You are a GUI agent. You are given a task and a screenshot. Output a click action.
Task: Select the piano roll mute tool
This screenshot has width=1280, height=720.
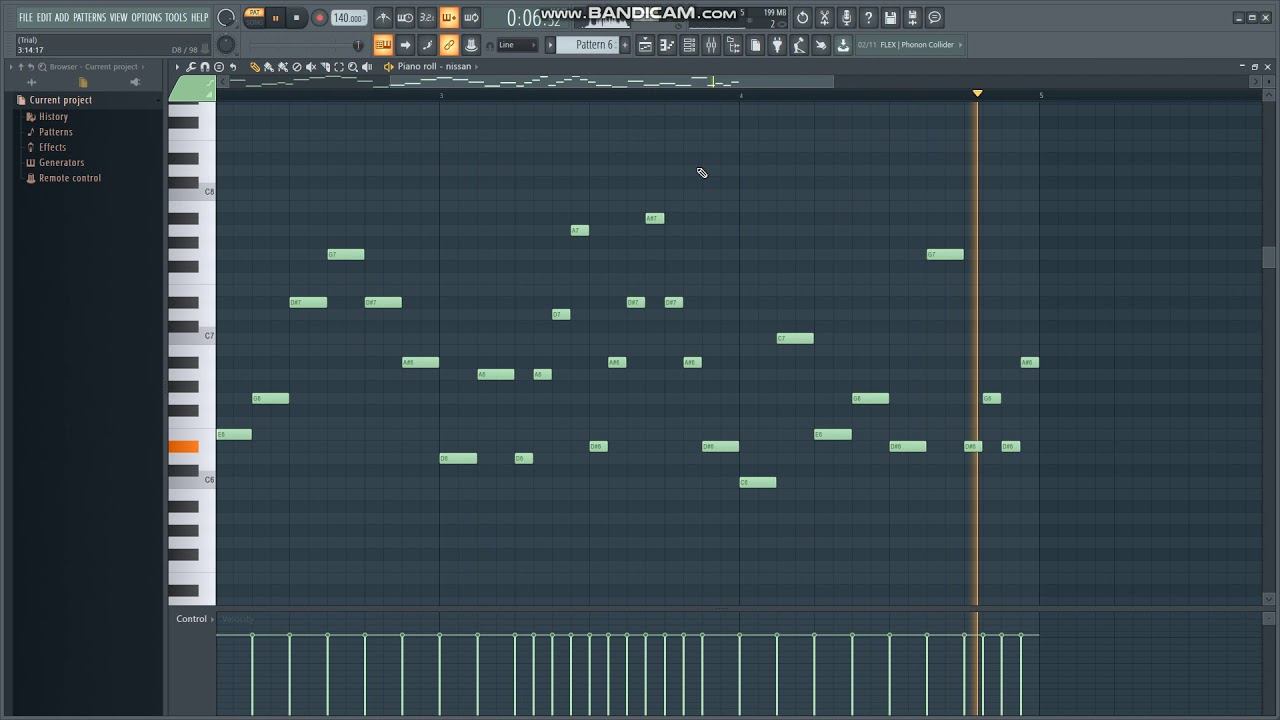click(x=311, y=67)
